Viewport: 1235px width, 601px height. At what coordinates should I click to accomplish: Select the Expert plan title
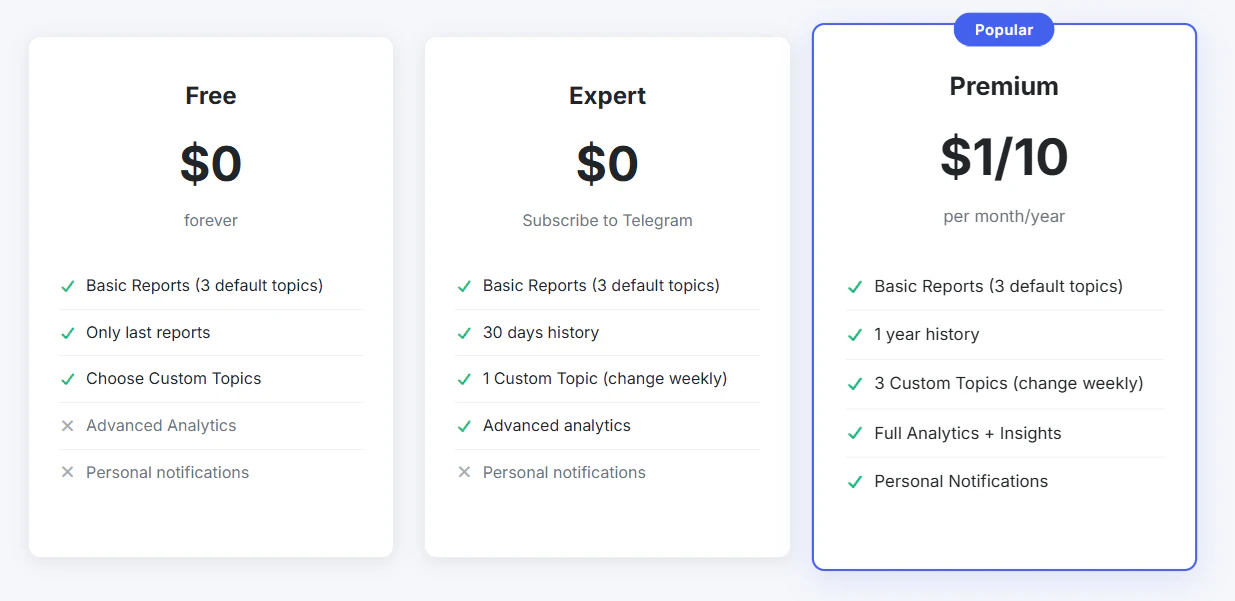(x=607, y=96)
